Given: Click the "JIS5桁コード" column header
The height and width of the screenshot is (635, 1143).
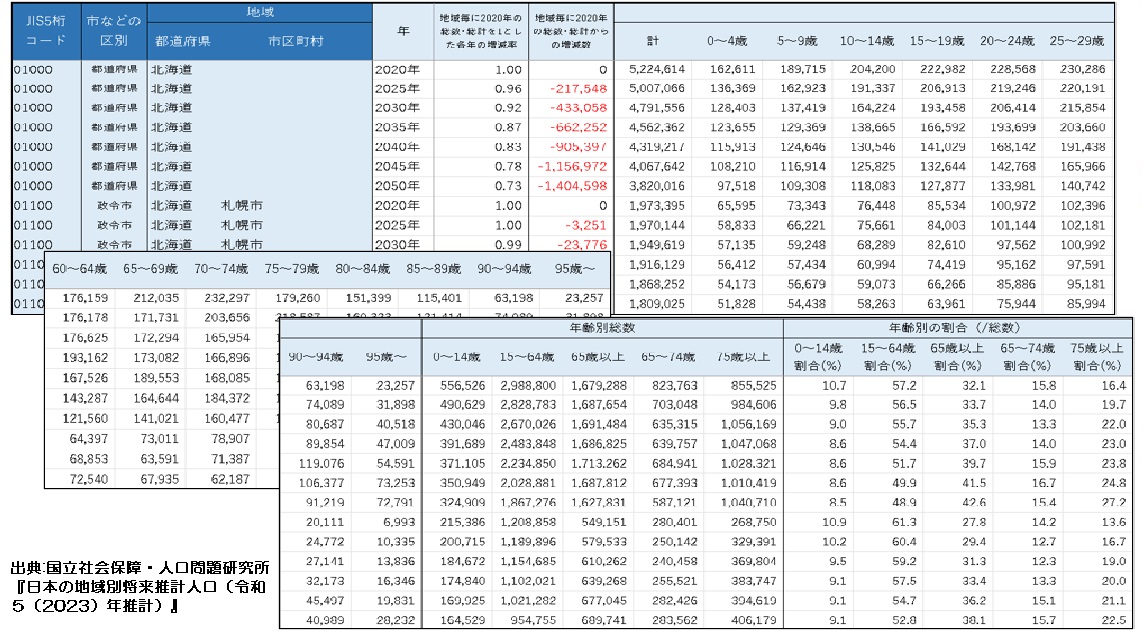Looking at the screenshot, I should click(46, 31).
